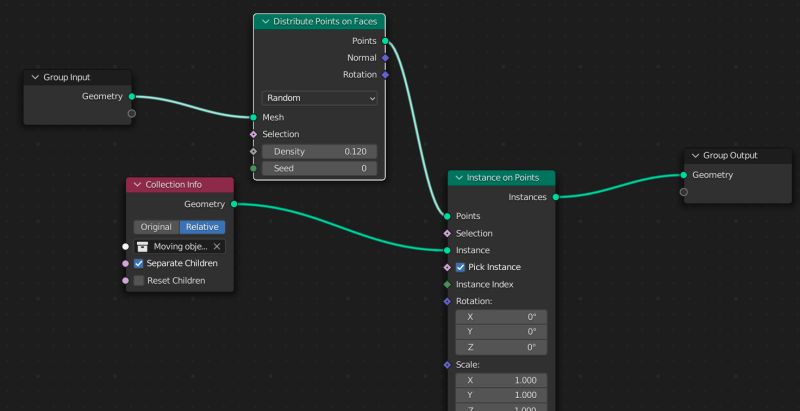Click the Collection Info Geometry output socket
Screen dimensions: 800x411
point(234,204)
